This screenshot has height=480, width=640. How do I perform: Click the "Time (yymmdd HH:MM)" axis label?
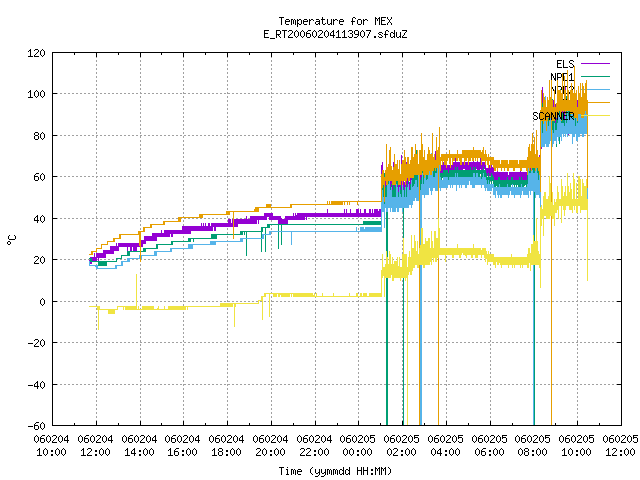[335, 471]
